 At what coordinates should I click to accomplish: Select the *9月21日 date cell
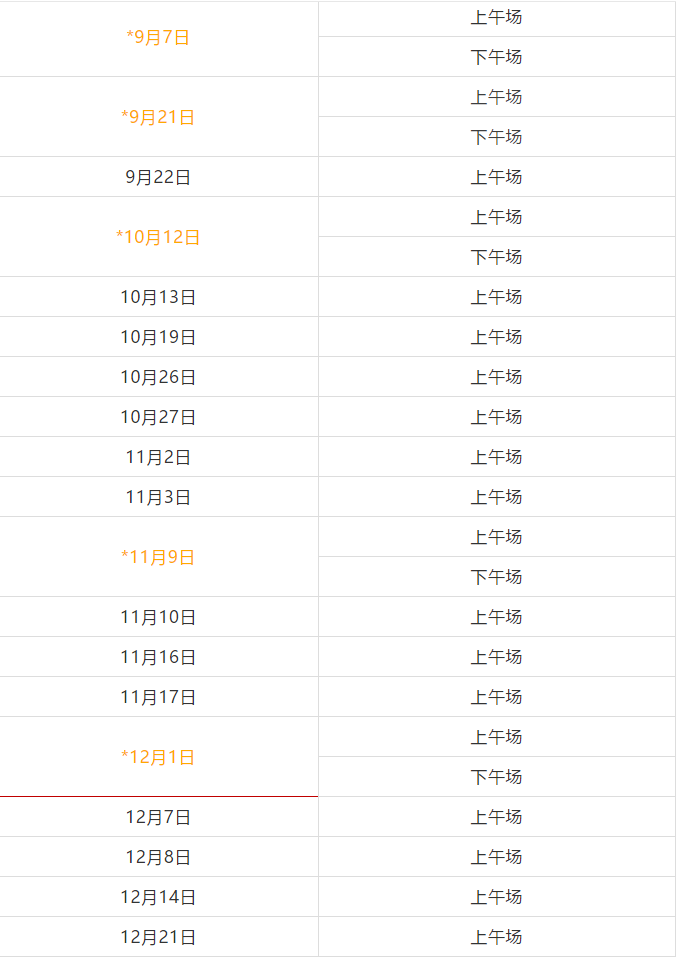[158, 117]
